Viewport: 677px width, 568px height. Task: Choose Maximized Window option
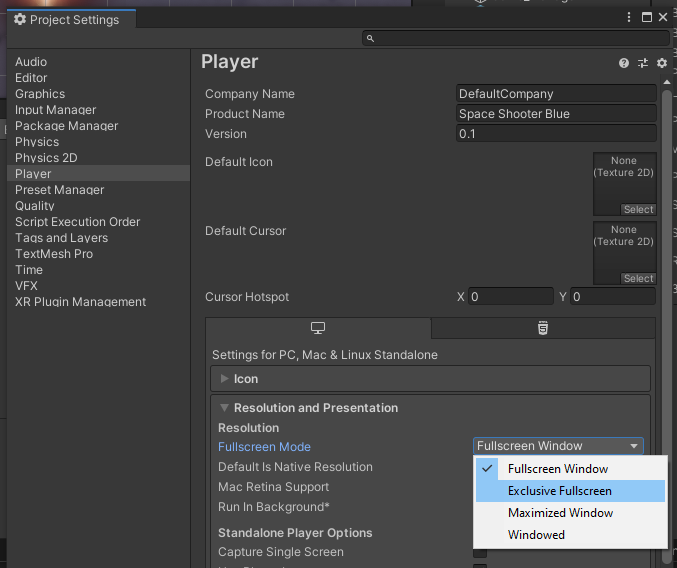pyautogui.click(x=570, y=513)
